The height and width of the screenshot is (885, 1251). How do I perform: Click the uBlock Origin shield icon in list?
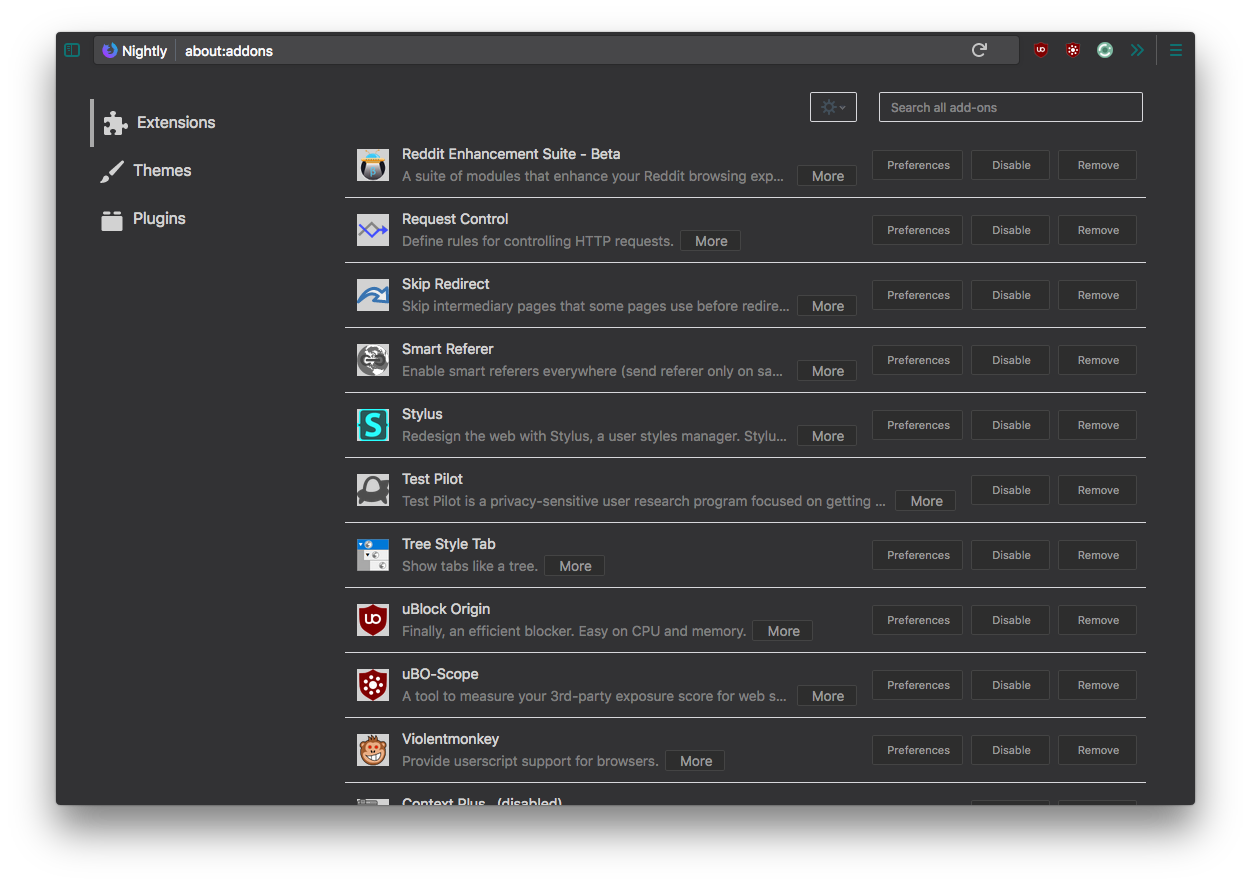coord(373,620)
